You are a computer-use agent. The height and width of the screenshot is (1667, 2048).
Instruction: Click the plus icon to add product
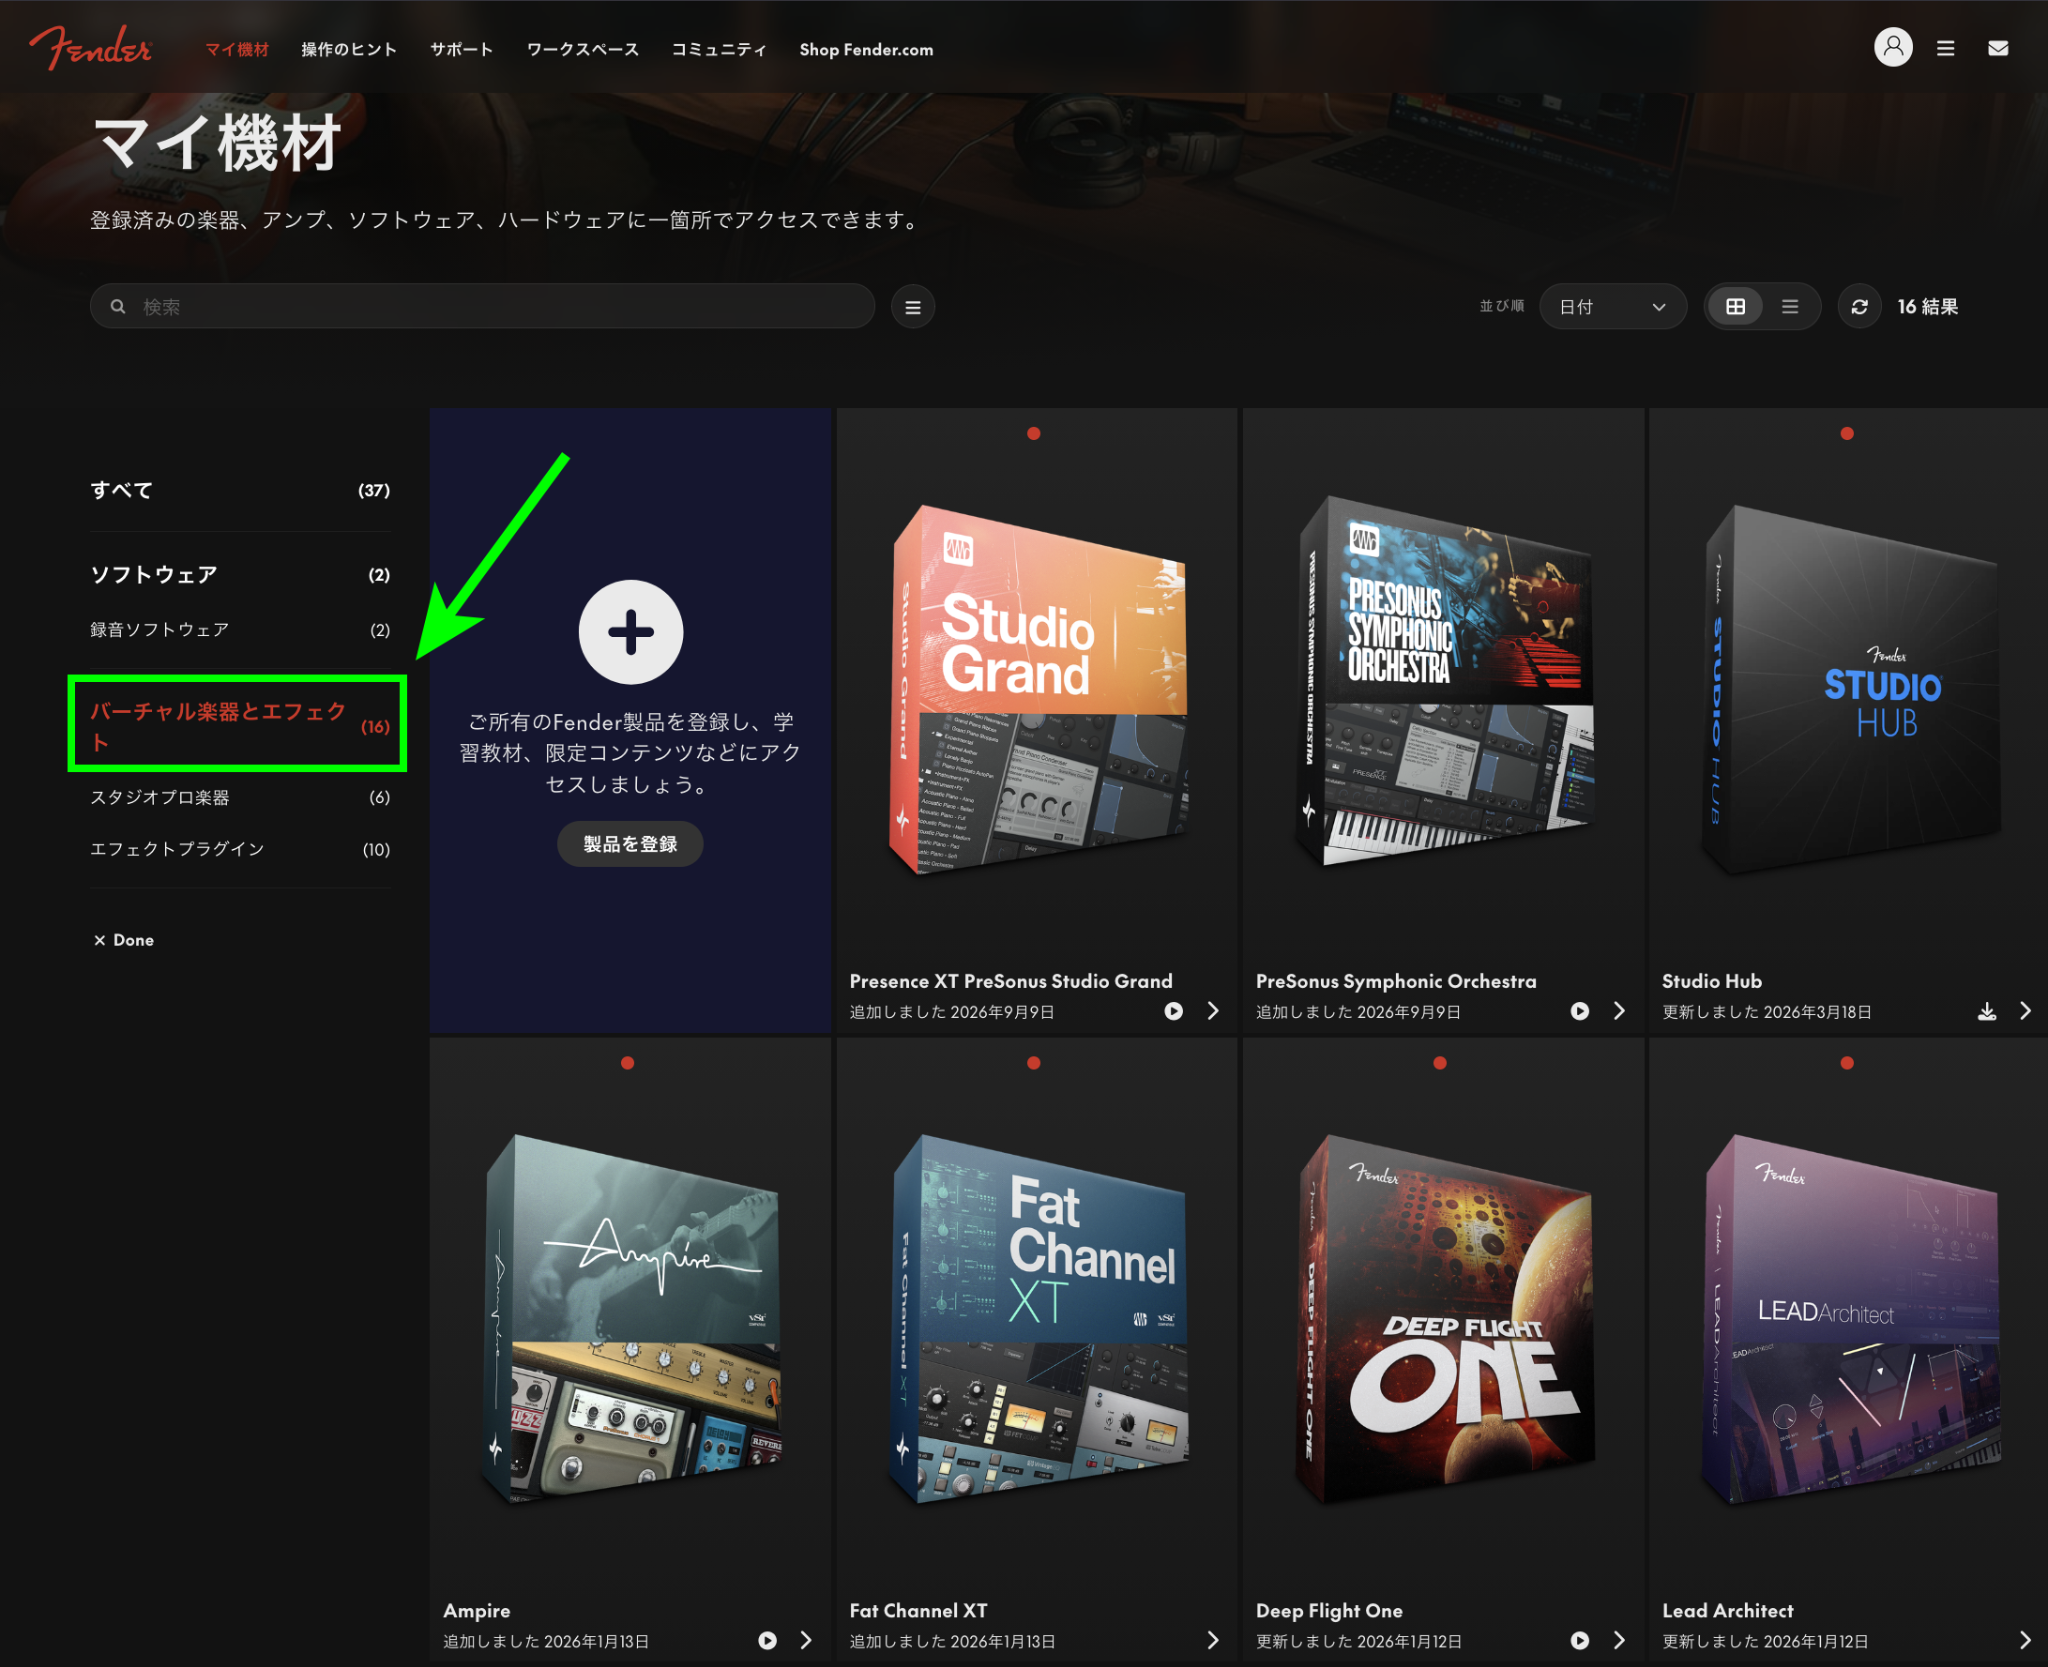(631, 632)
